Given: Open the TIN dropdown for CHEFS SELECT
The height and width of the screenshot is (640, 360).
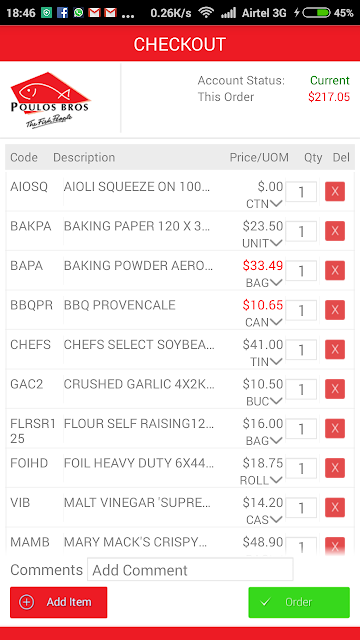Looking at the screenshot, I should click(x=266, y=362).
